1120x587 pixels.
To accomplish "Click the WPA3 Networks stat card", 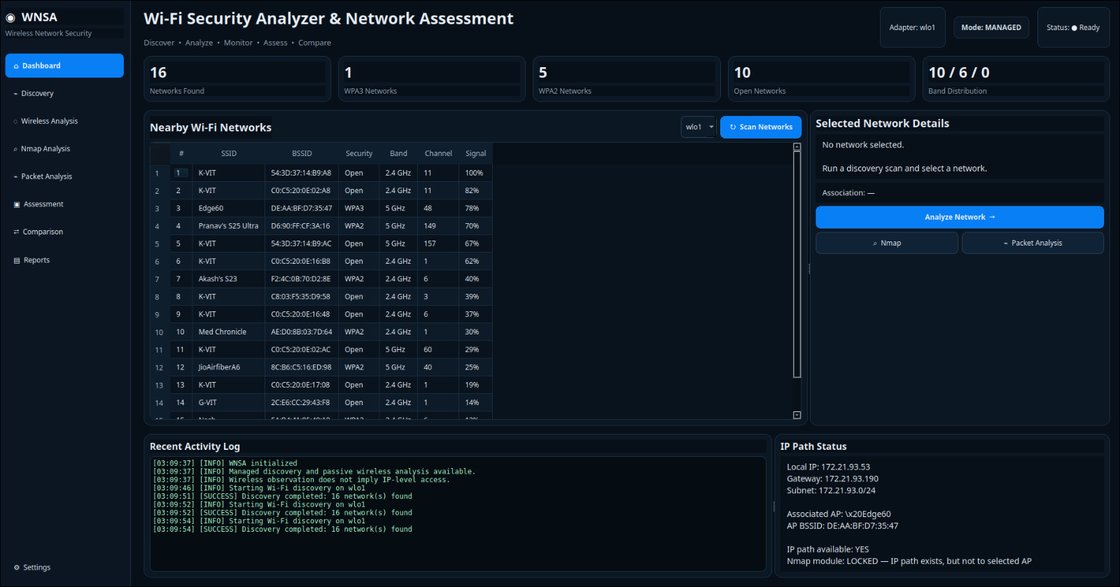I will coord(431,79).
